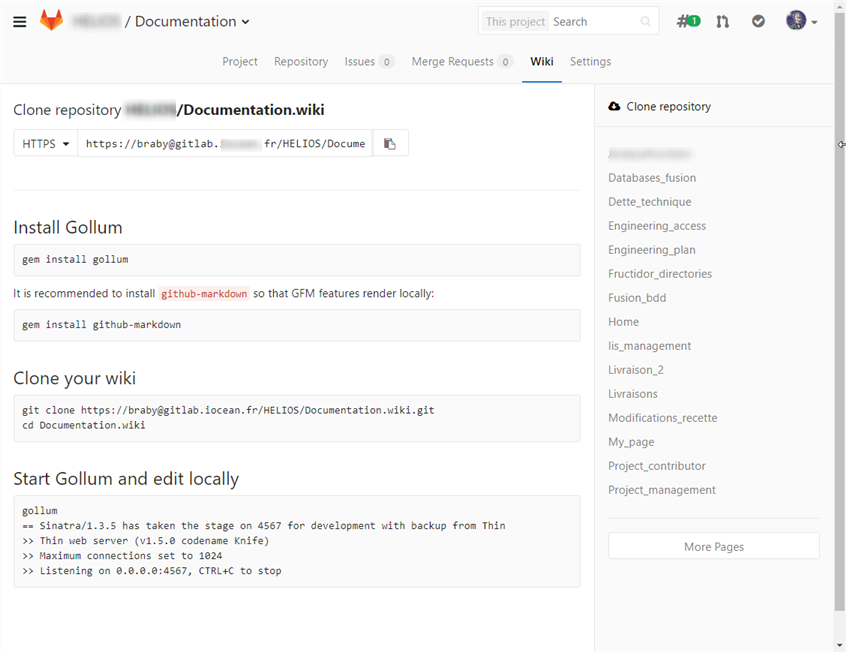Image resolution: width=846 pixels, height=652 pixels.
Task: Expand the Documentation project title dropdown
Action: tap(243, 21)
